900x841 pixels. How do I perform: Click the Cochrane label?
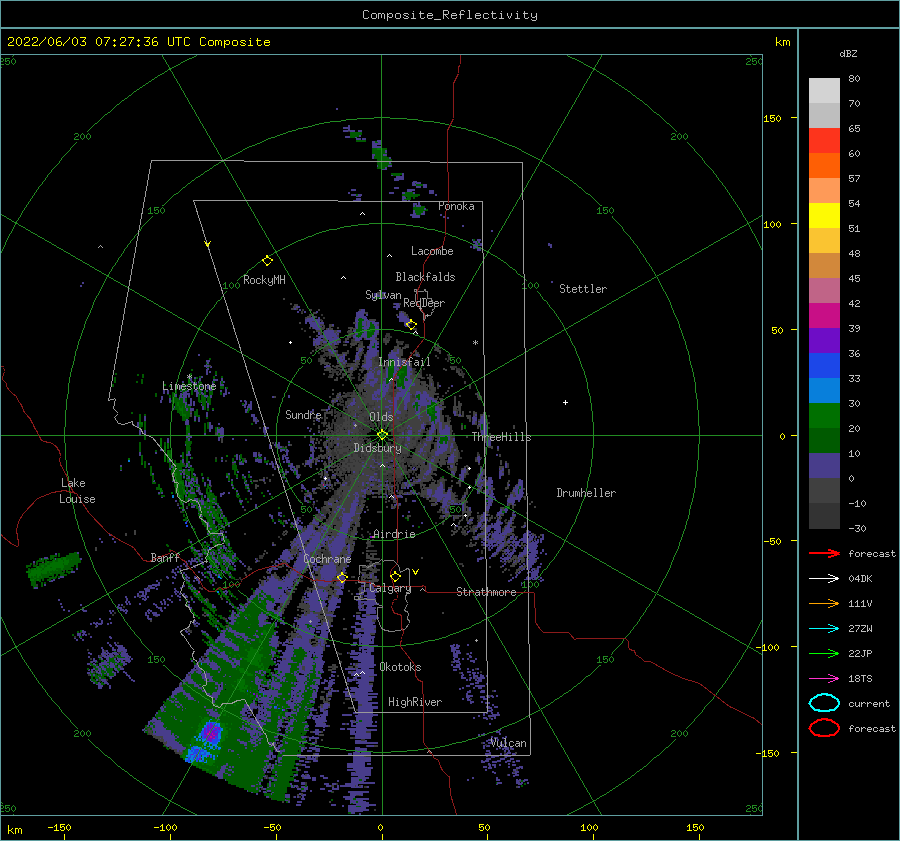point(327,559)
